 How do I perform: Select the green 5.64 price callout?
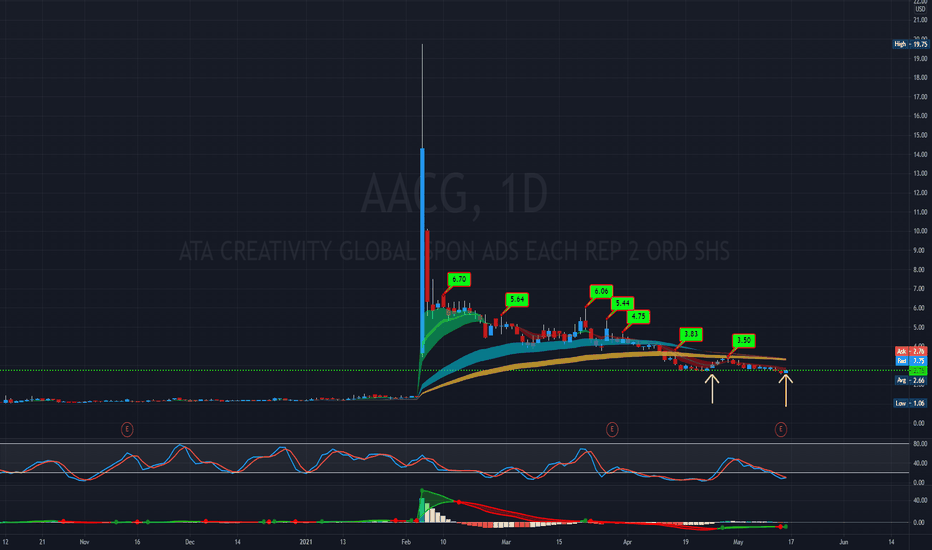click(517, 299)
